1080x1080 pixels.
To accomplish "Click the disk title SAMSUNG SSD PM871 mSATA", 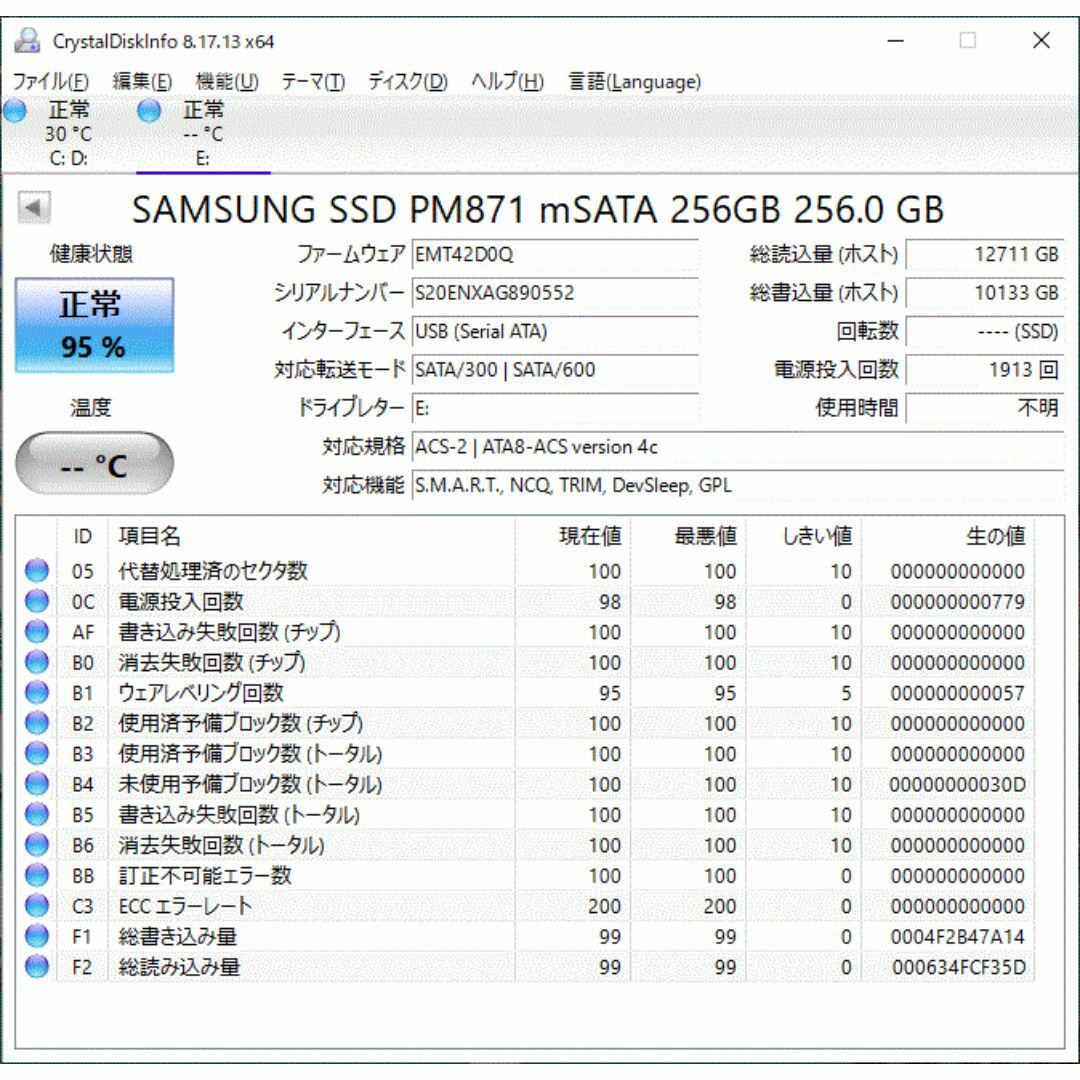I will (537, 209).
